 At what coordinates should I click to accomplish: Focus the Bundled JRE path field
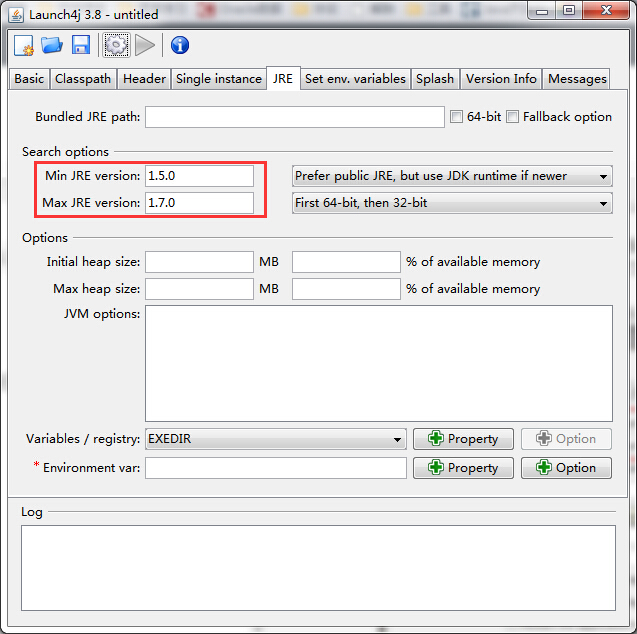tap(295, 117)
